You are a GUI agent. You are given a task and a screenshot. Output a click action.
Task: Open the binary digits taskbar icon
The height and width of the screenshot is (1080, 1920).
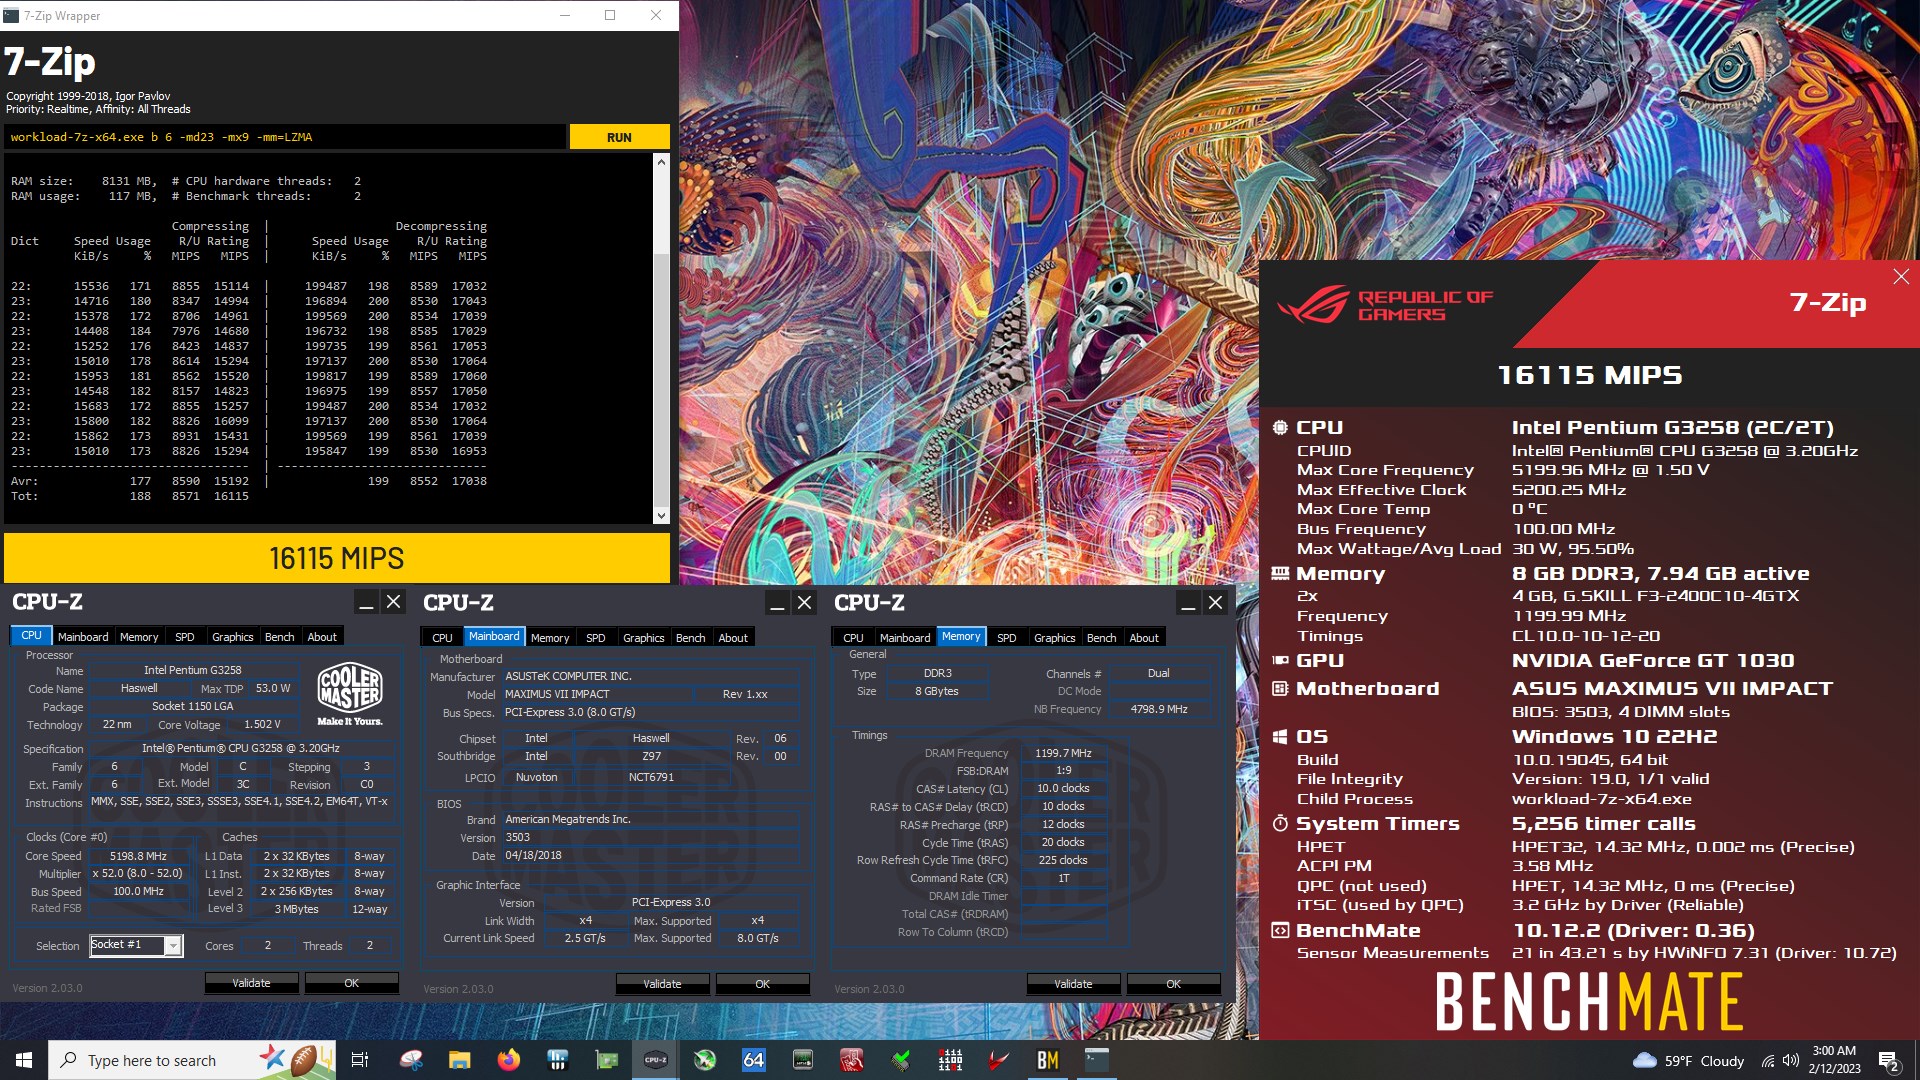click(x=950, y=1060)
